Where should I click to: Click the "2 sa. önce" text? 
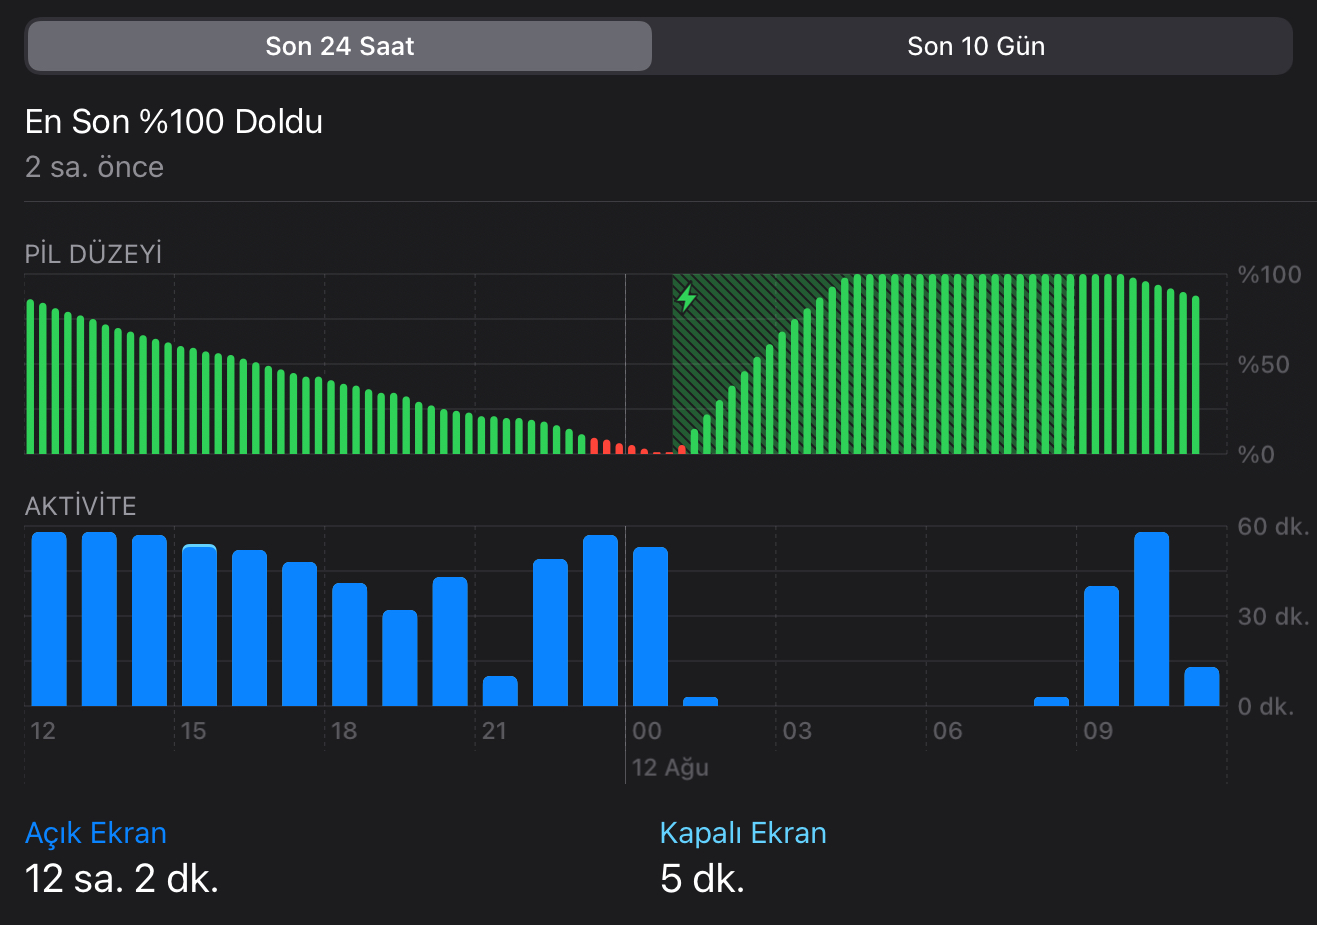click(94, 167)
